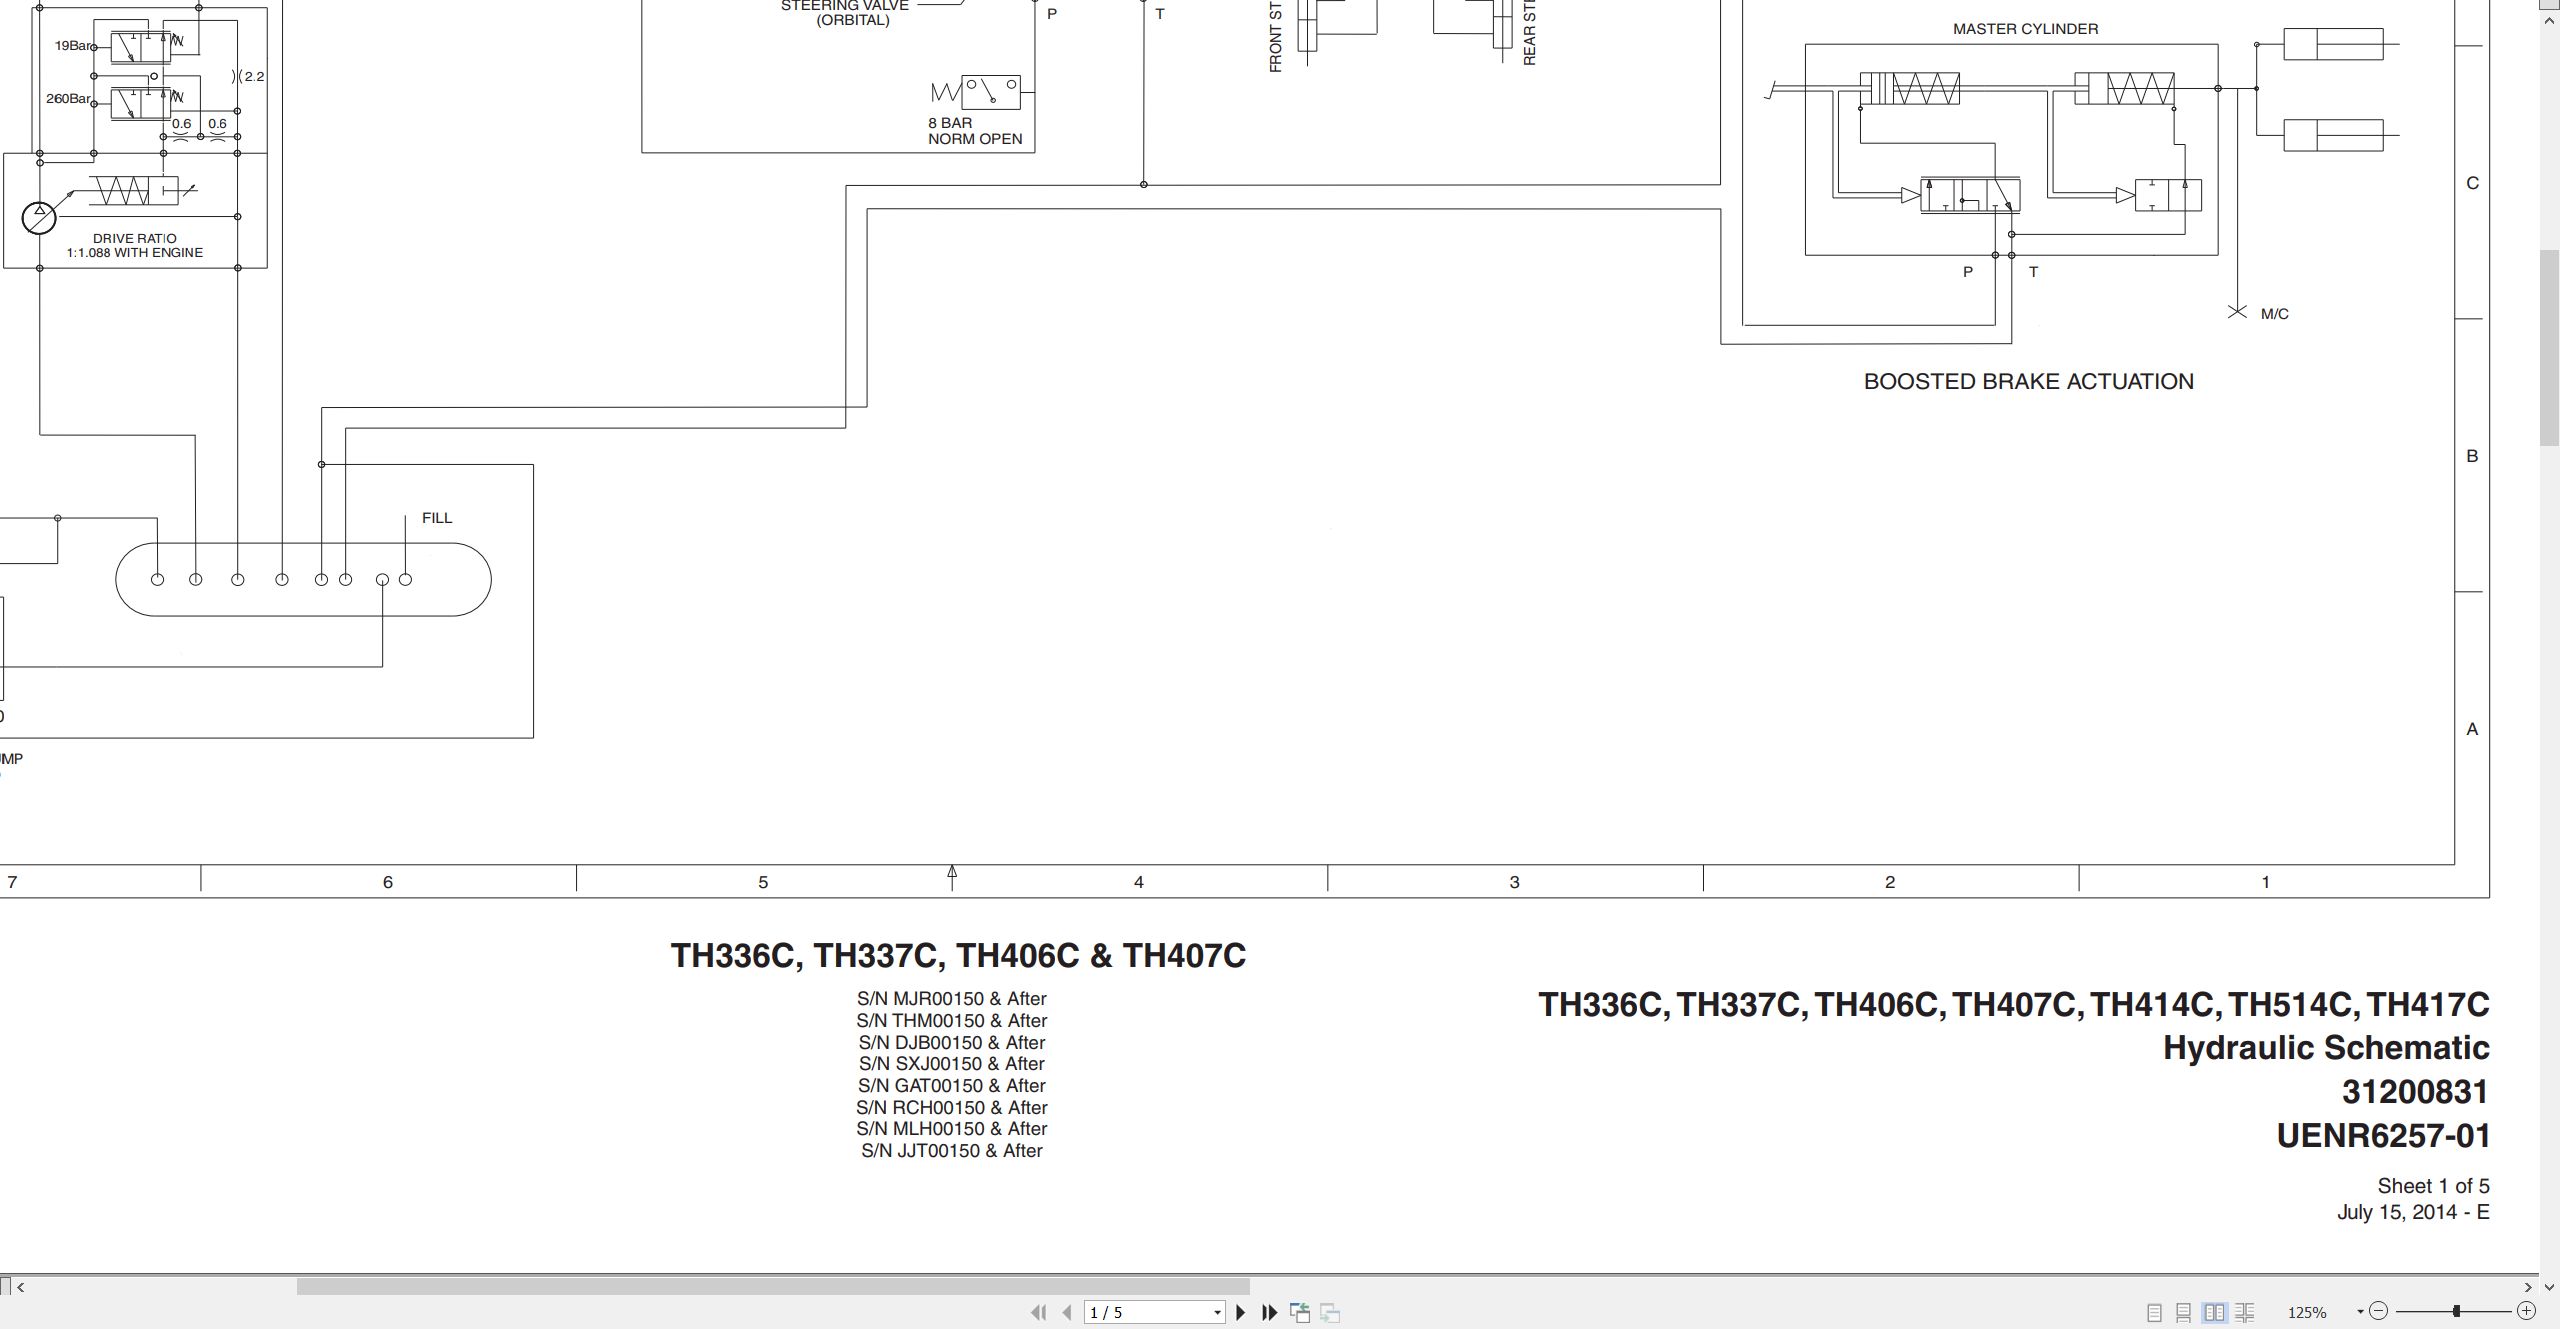2560x1329 pixels.
Task: Click the TH336C, TH337C, TH406C & TH407C heading
Action: click(958, 956)
